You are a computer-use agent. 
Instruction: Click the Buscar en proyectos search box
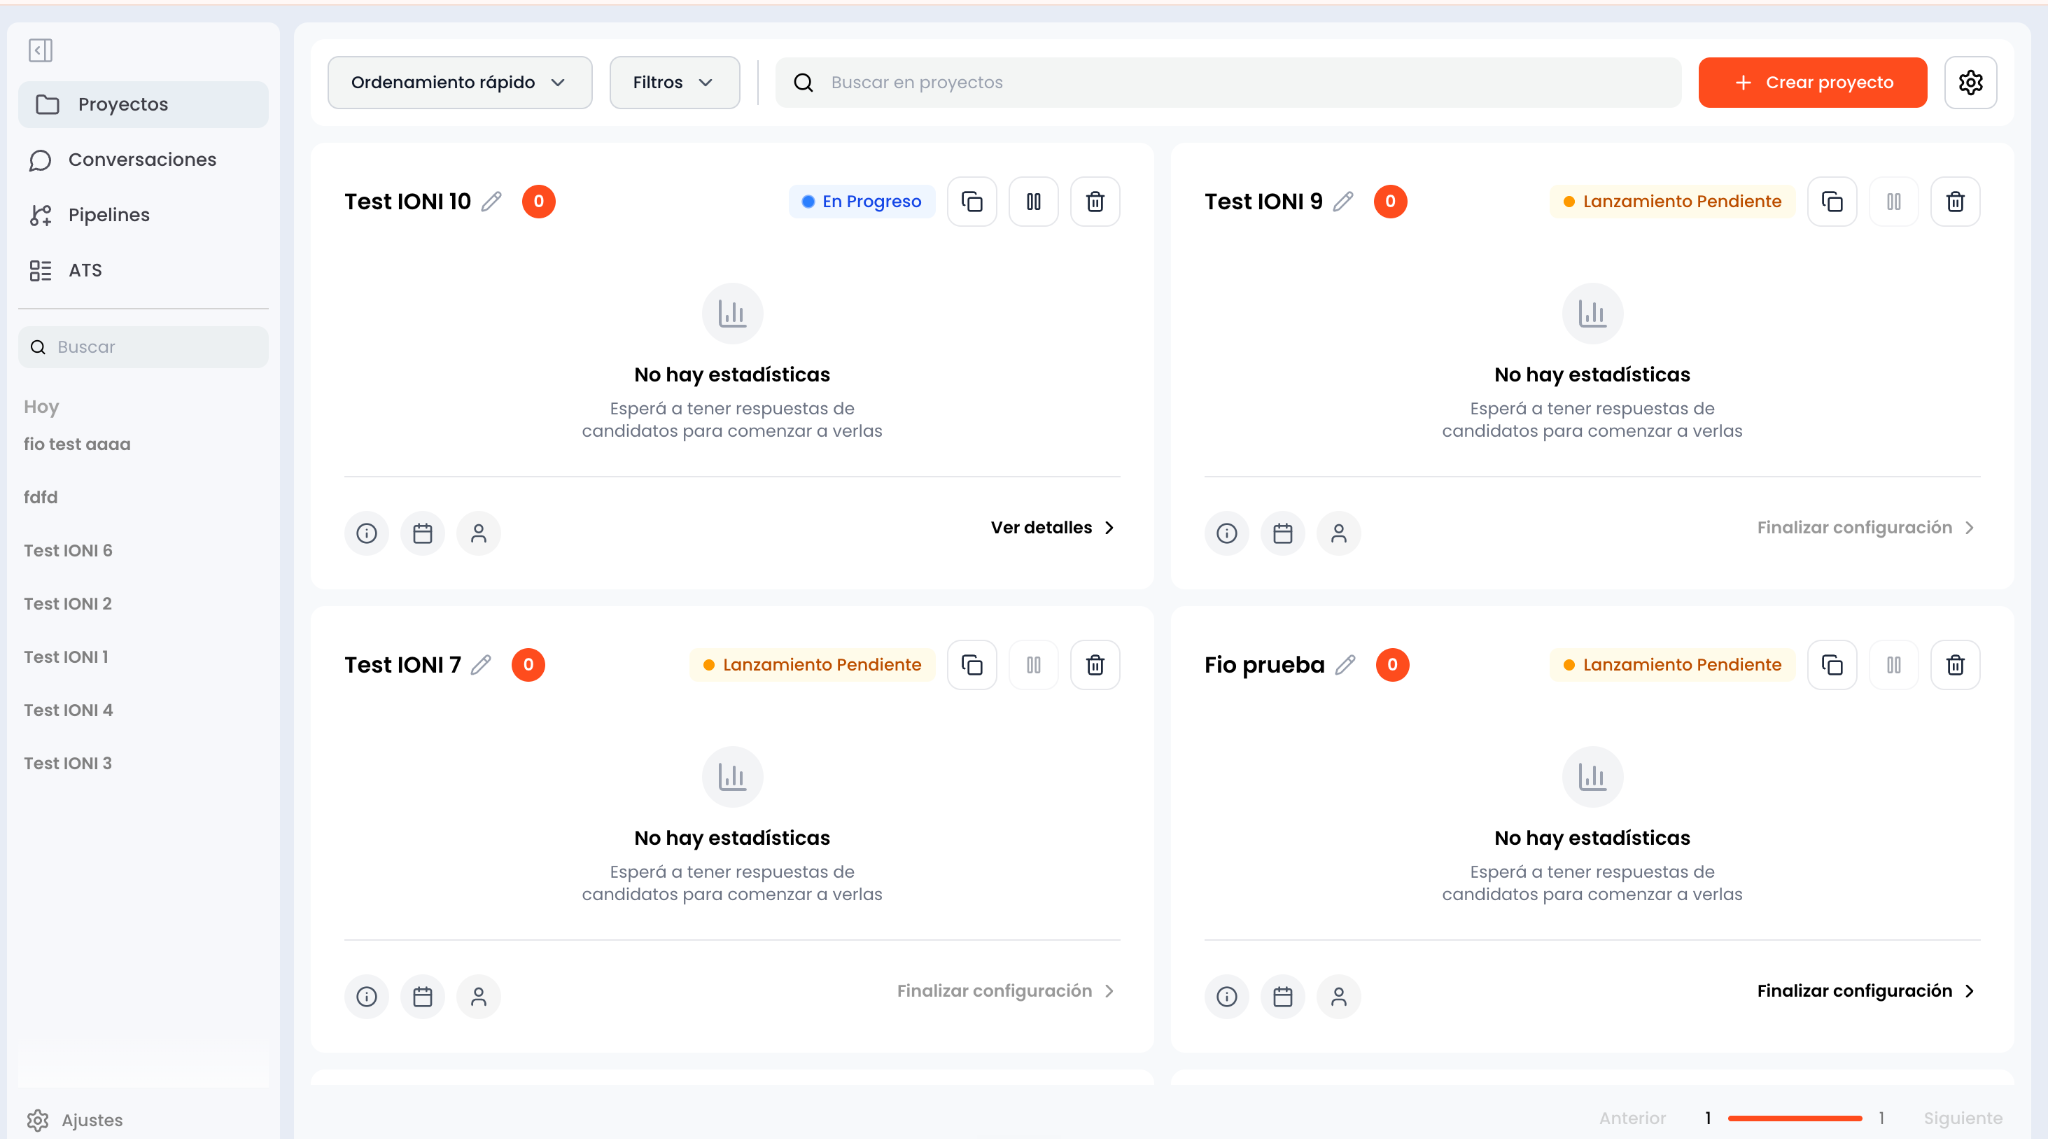pos(1228,82)
